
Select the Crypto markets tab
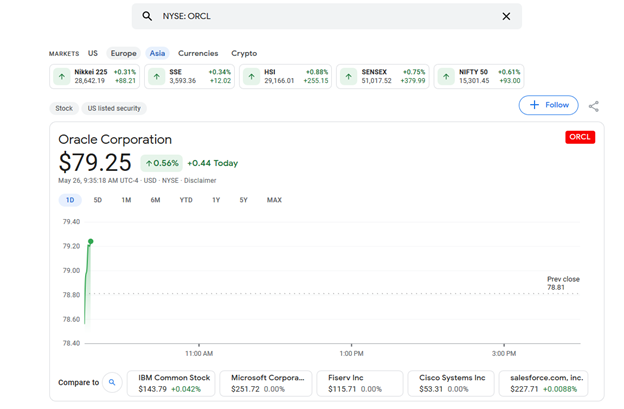[244, 53]
